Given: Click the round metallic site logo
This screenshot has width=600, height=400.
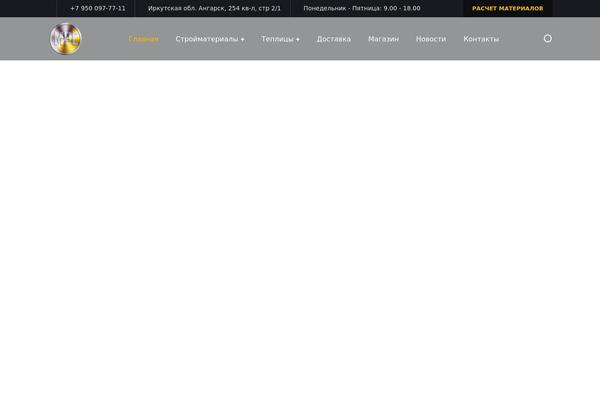Looking at the screenshot, I should (66, 39).
